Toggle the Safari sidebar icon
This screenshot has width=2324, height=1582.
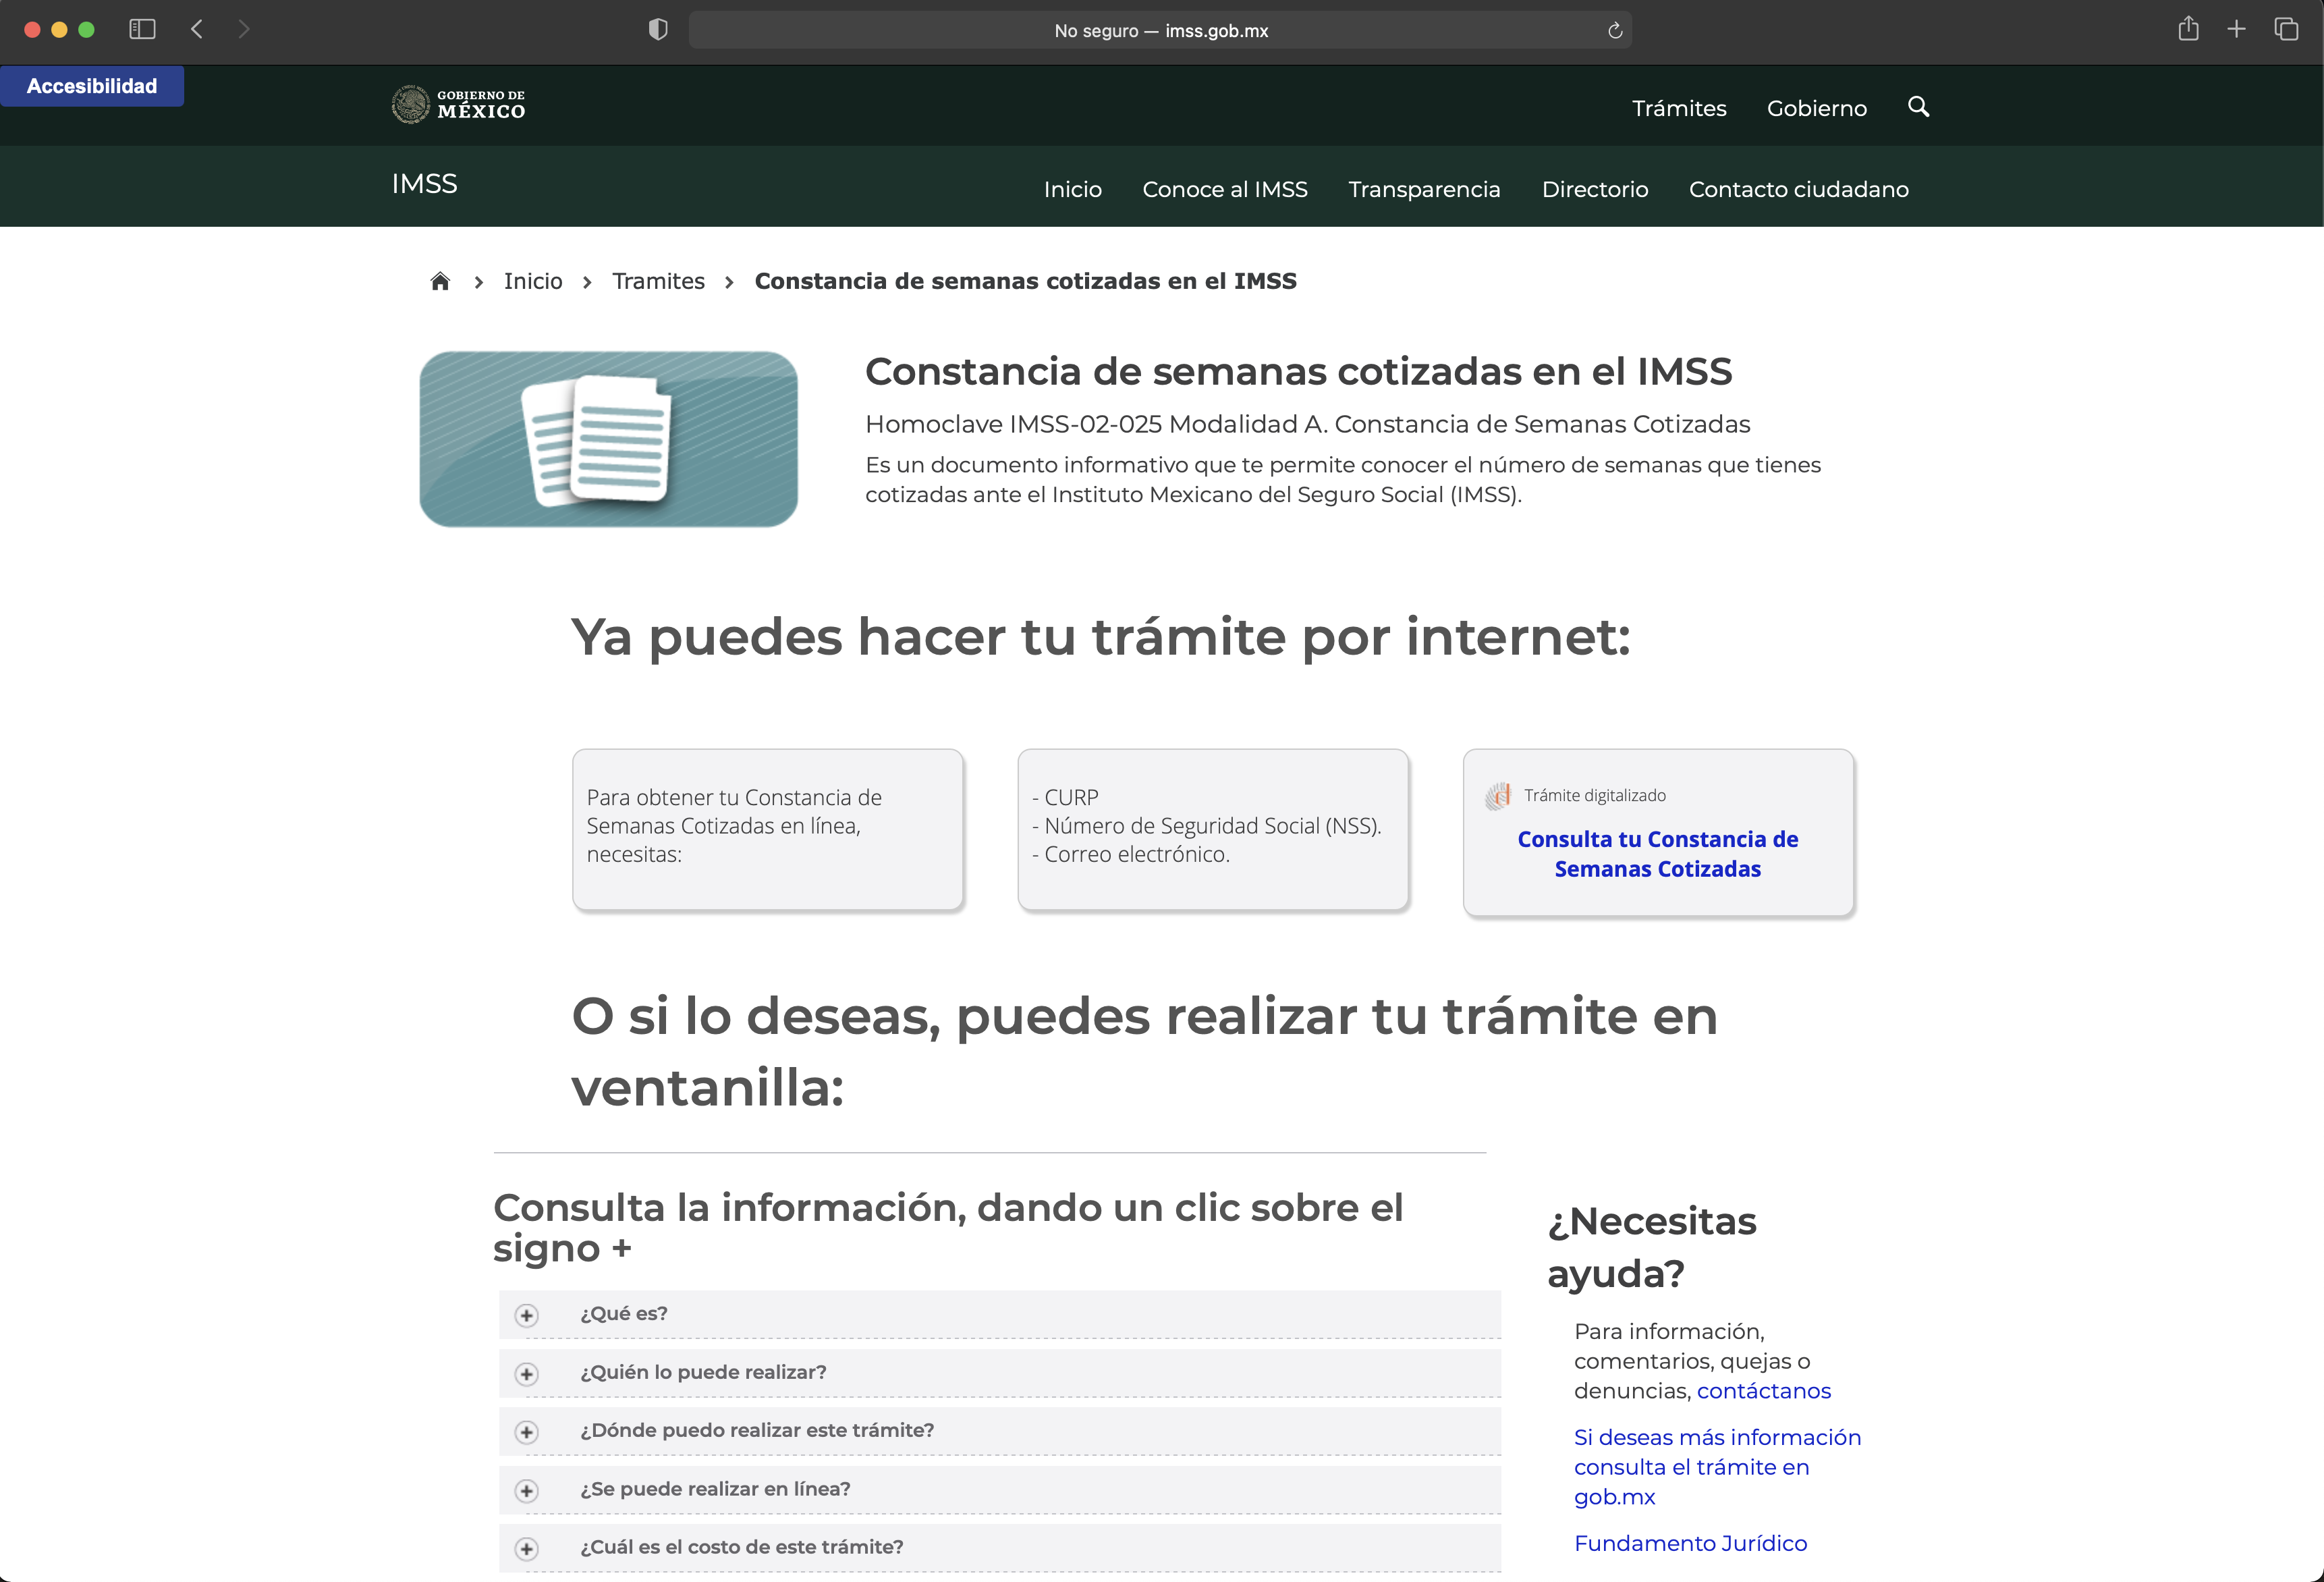pos(142,29)
